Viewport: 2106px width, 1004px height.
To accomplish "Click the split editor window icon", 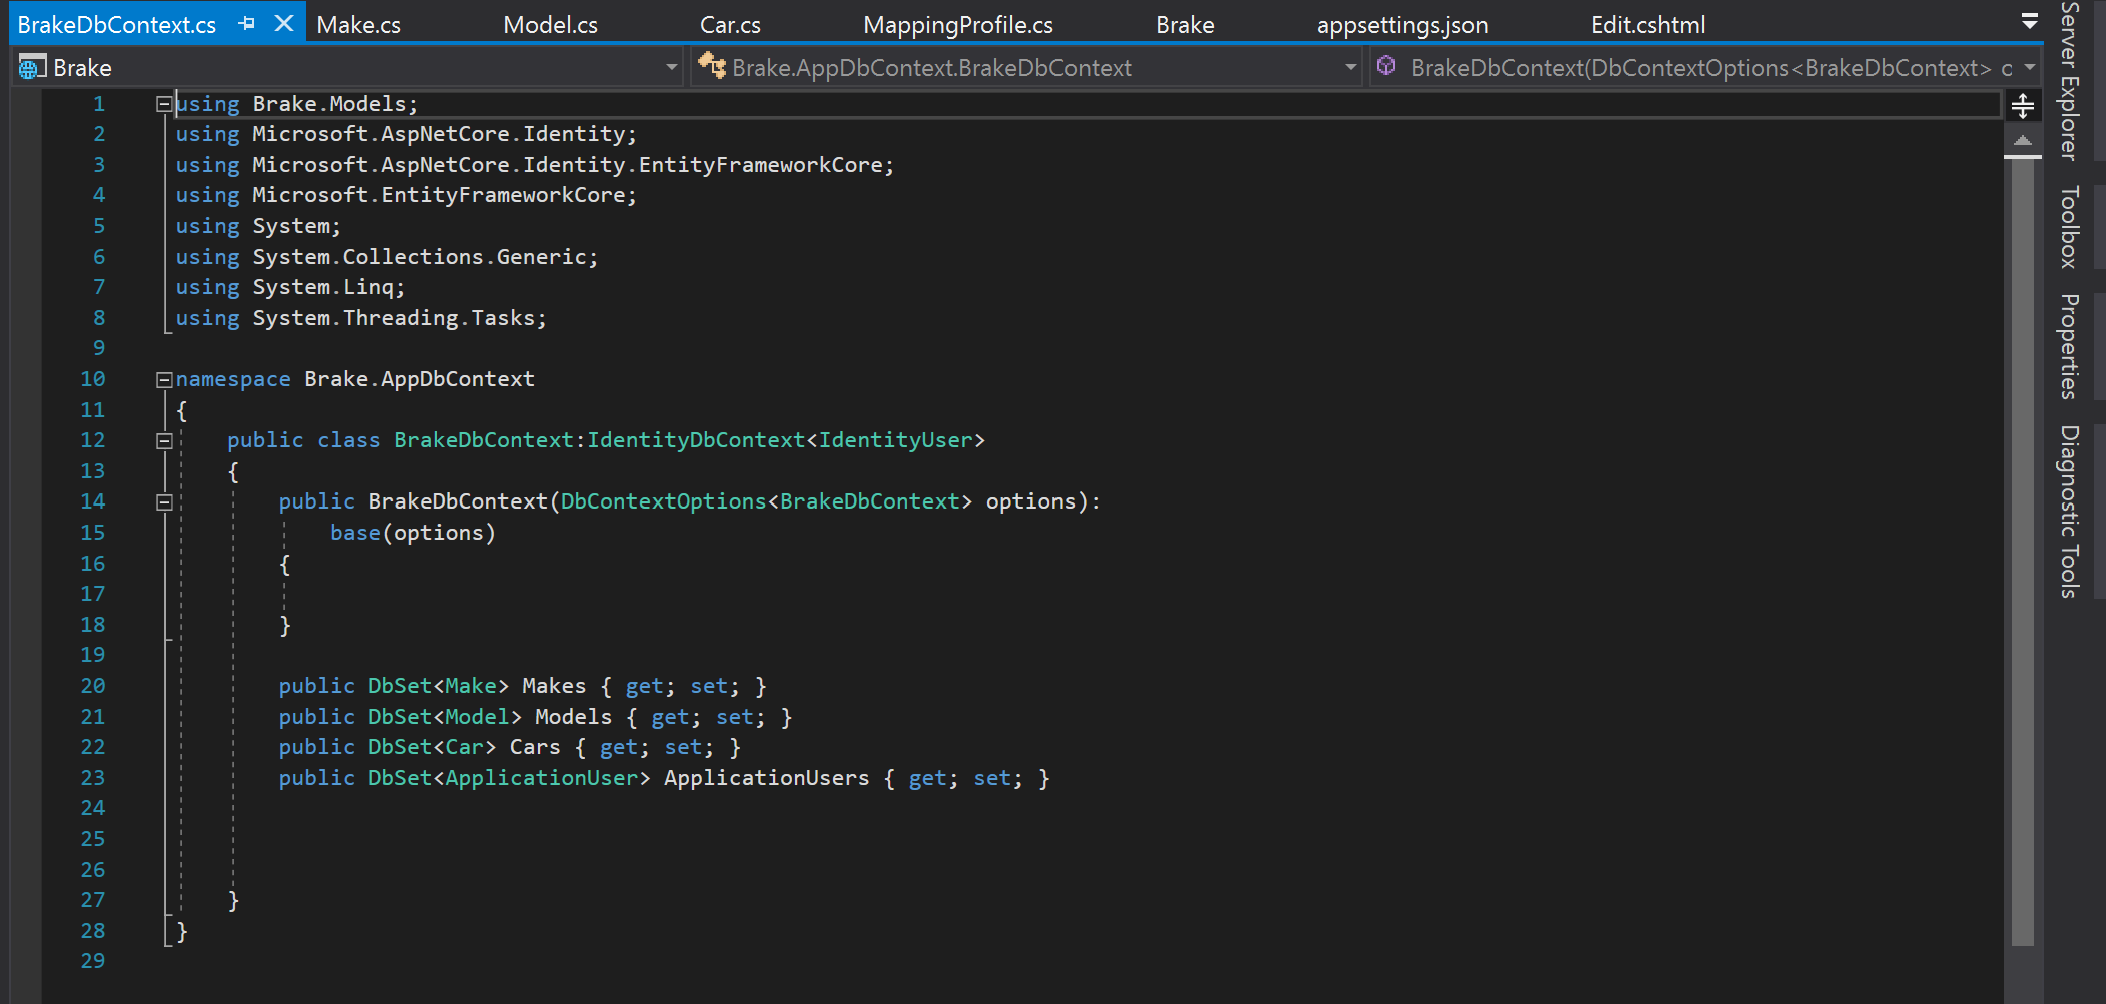I will point(2022,105).
